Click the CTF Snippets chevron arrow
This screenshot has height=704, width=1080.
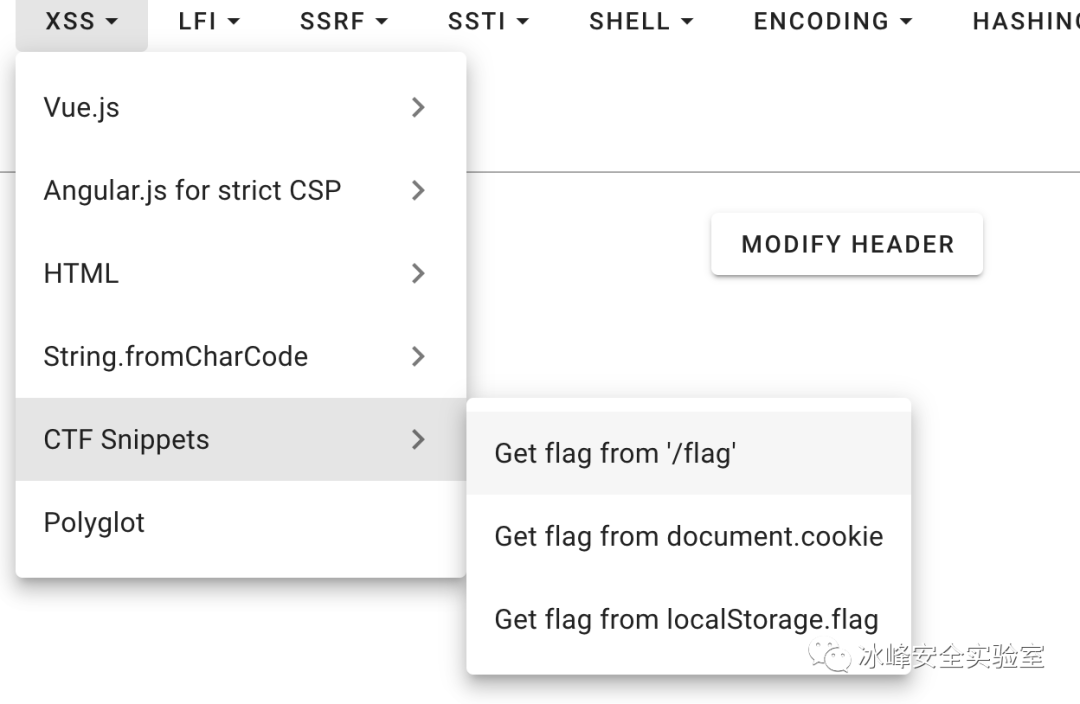tap(418, 439)
